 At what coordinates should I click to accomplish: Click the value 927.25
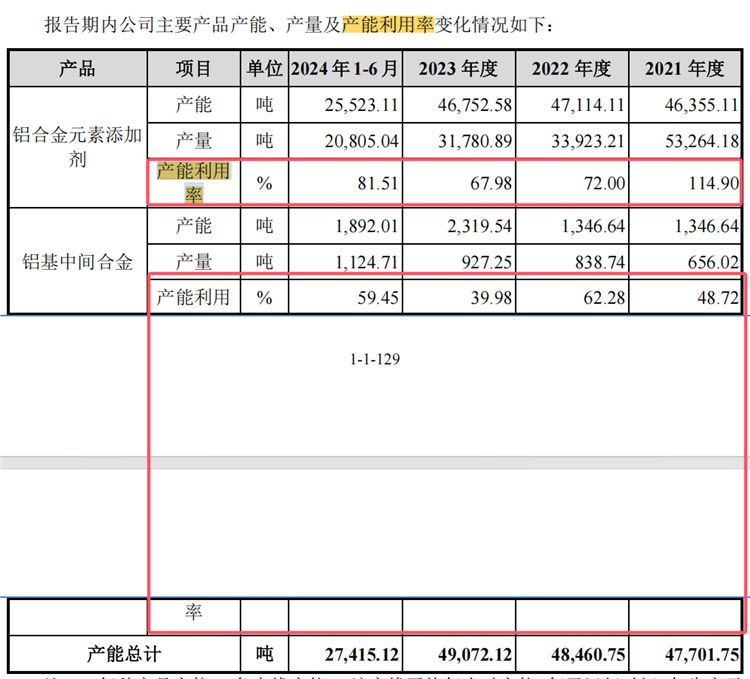click(486, 262)
